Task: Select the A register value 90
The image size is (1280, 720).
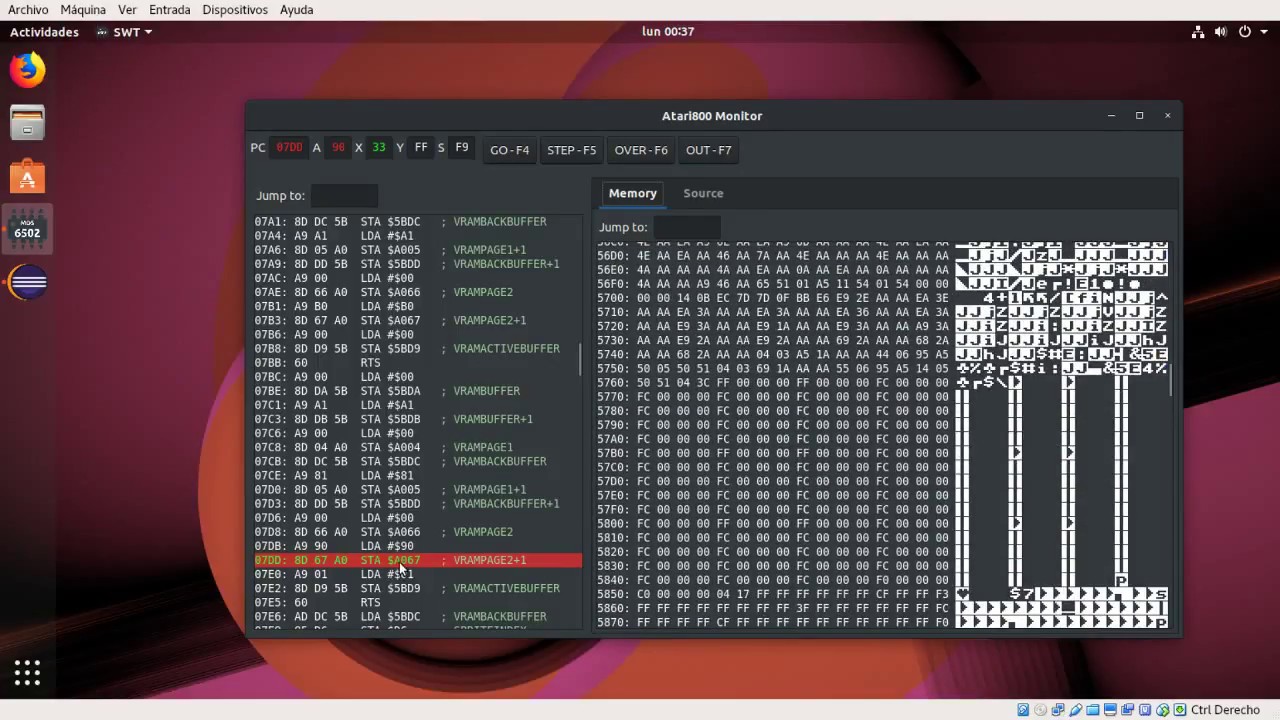Action: click(338, 148)
